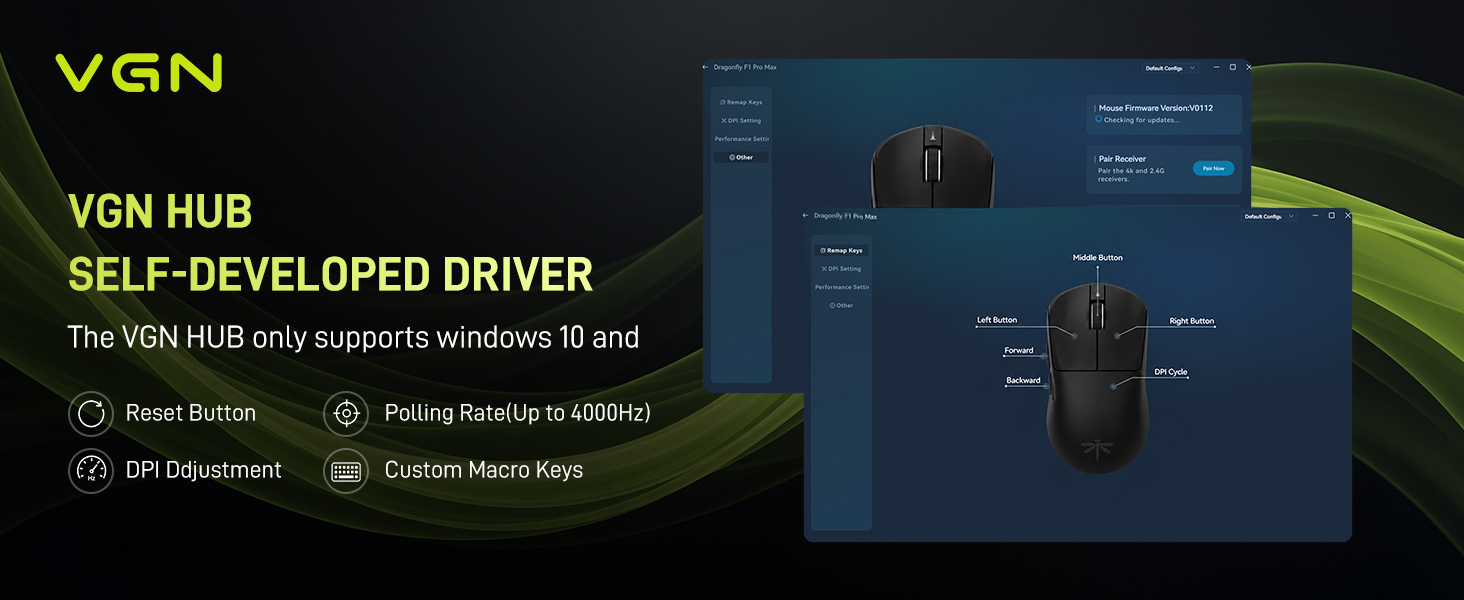The width and height of the screenshot is (1464, 600).
Task: Open Performance Setting in rear window sidebar
Action: click(x=741, y=139)
